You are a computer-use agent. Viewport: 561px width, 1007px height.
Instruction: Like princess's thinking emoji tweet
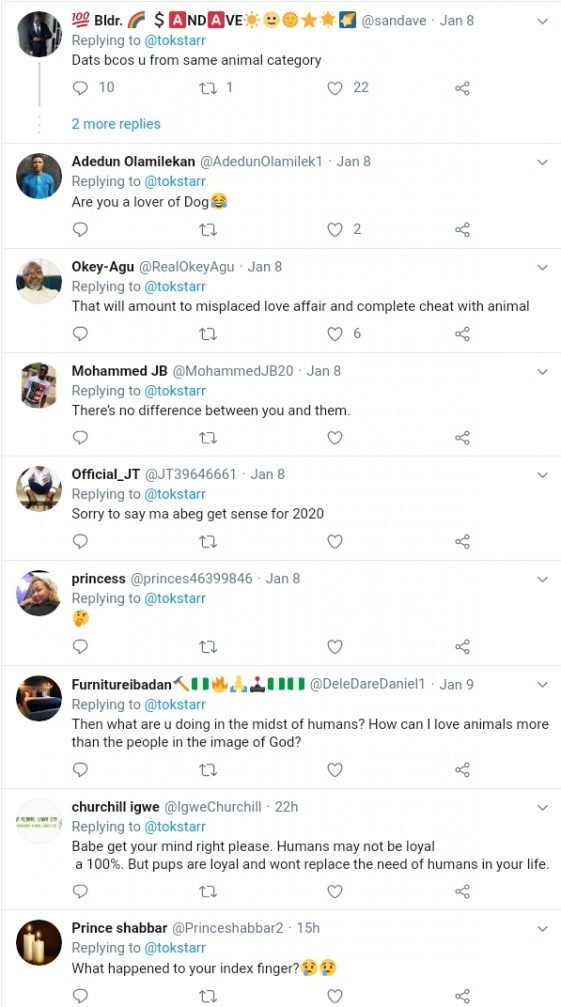335,646
